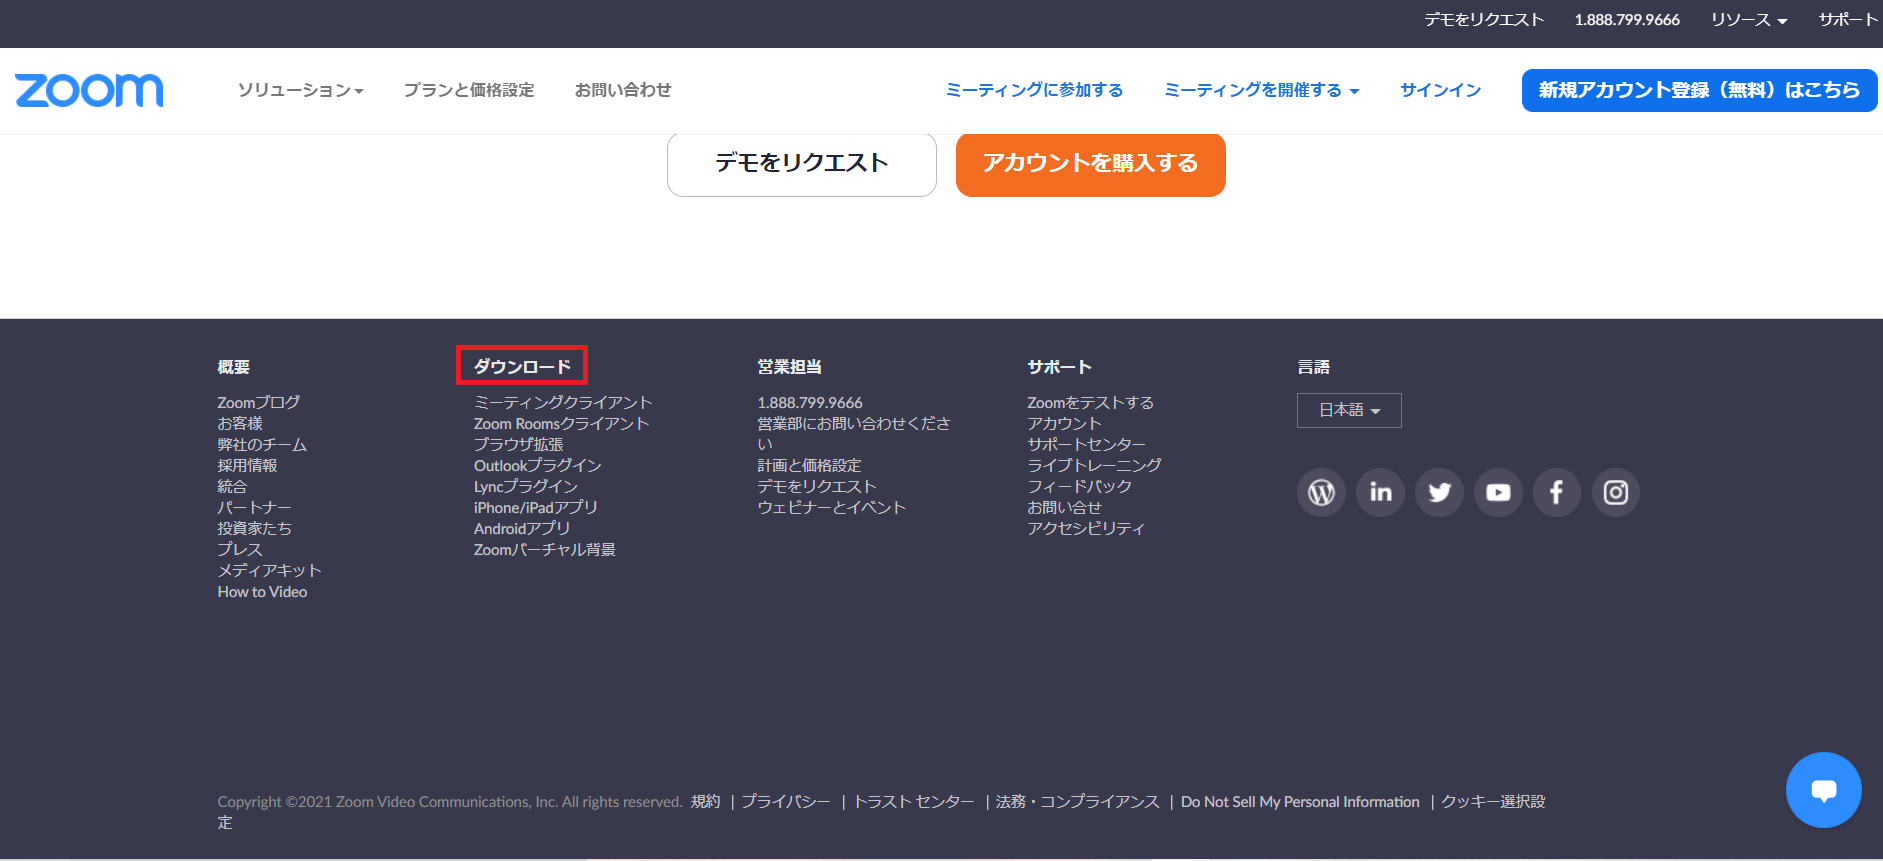This screenshot has height=861, width=1883.
Task: Expand the 日本語 language dropdown
Action: (x=1349, y=410)
